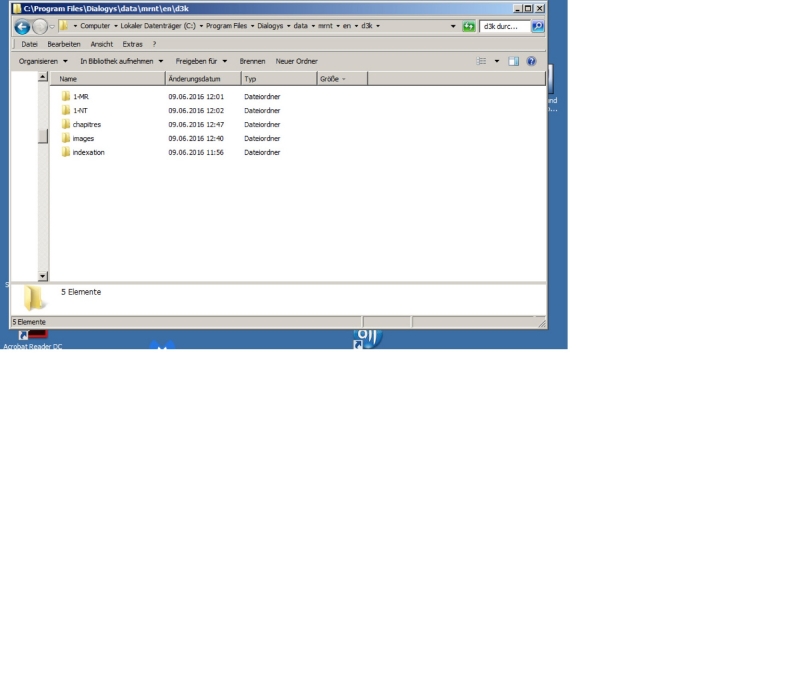This screenshot has width=800, height=680.
Task: Click the change view icon
Action: coord(481,61)
